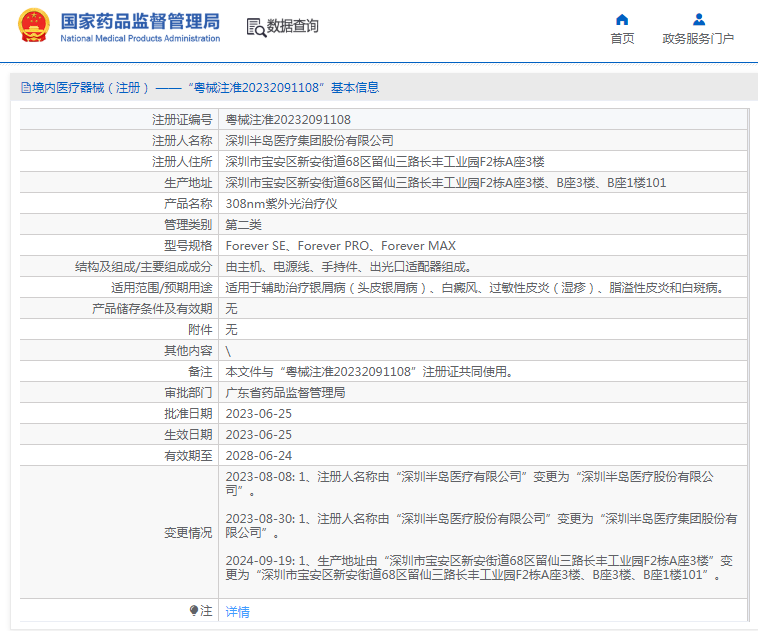Open 政务服务门户 text link
Viewport: 758px width, 631px height.
(x=699, y=38)
